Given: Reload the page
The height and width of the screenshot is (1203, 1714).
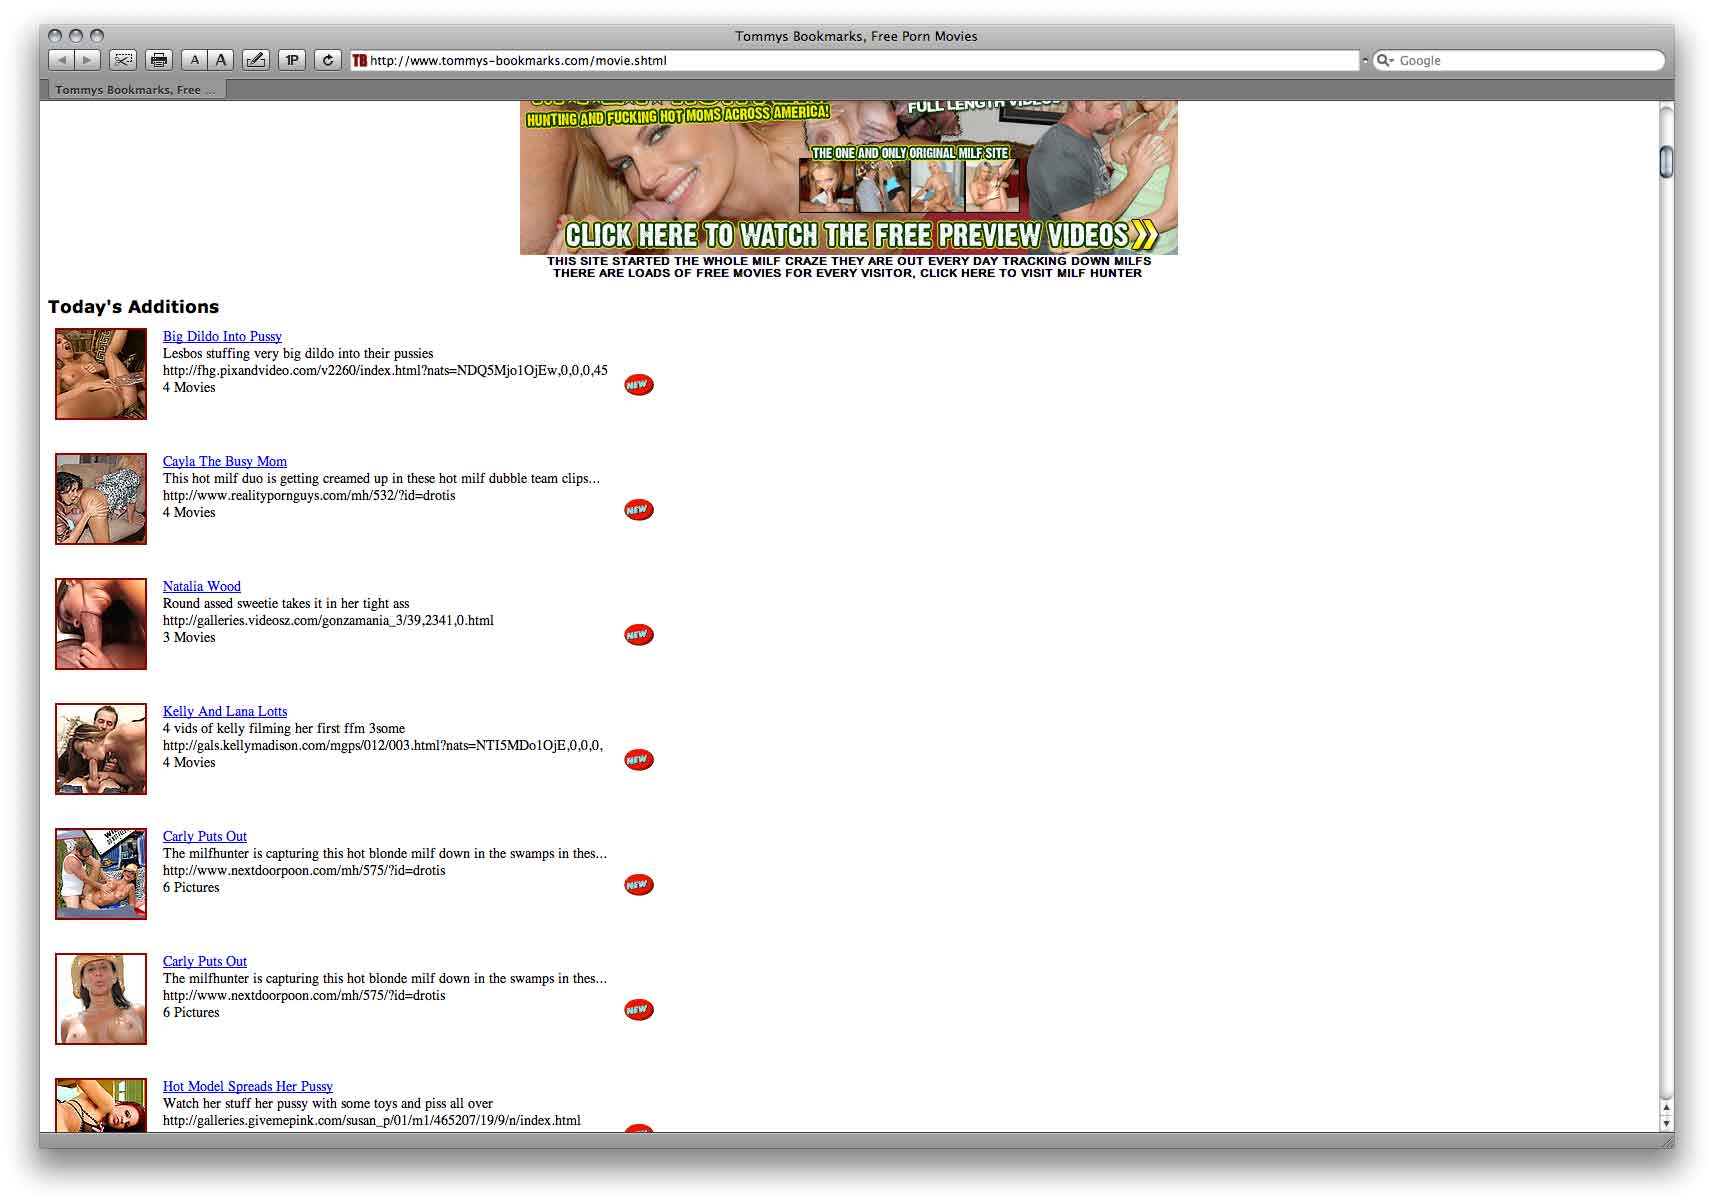Looking at the screenshot, I should pyautogui.click(x=328, y=60).
